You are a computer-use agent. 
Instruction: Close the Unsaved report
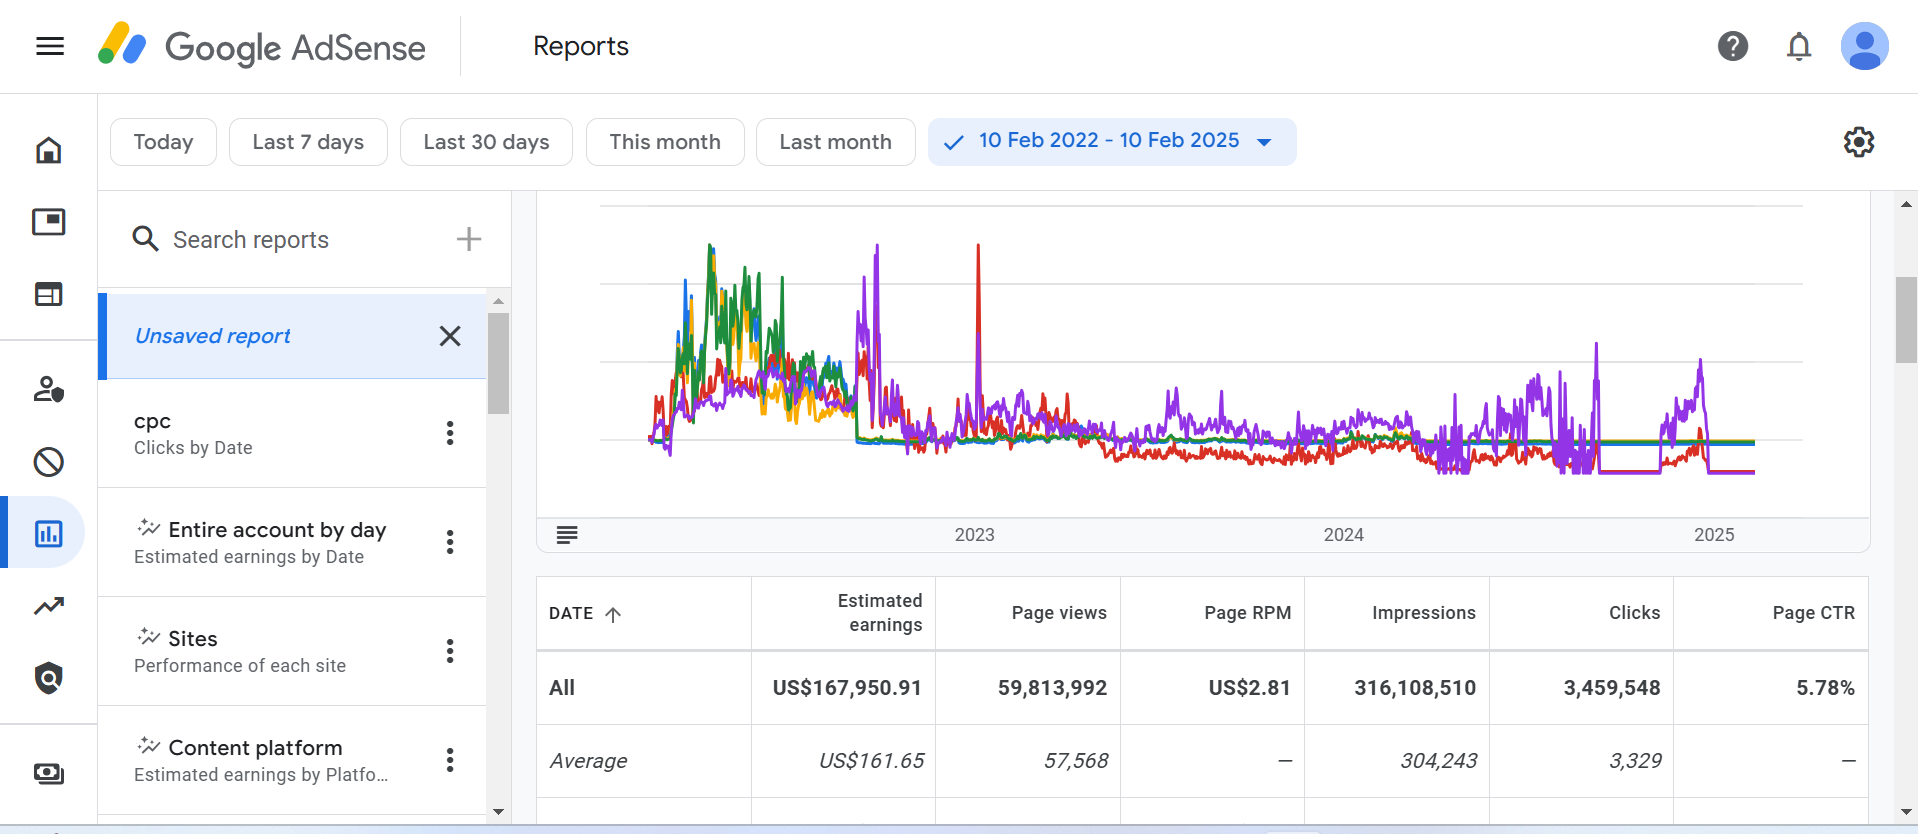click(450, 336)
